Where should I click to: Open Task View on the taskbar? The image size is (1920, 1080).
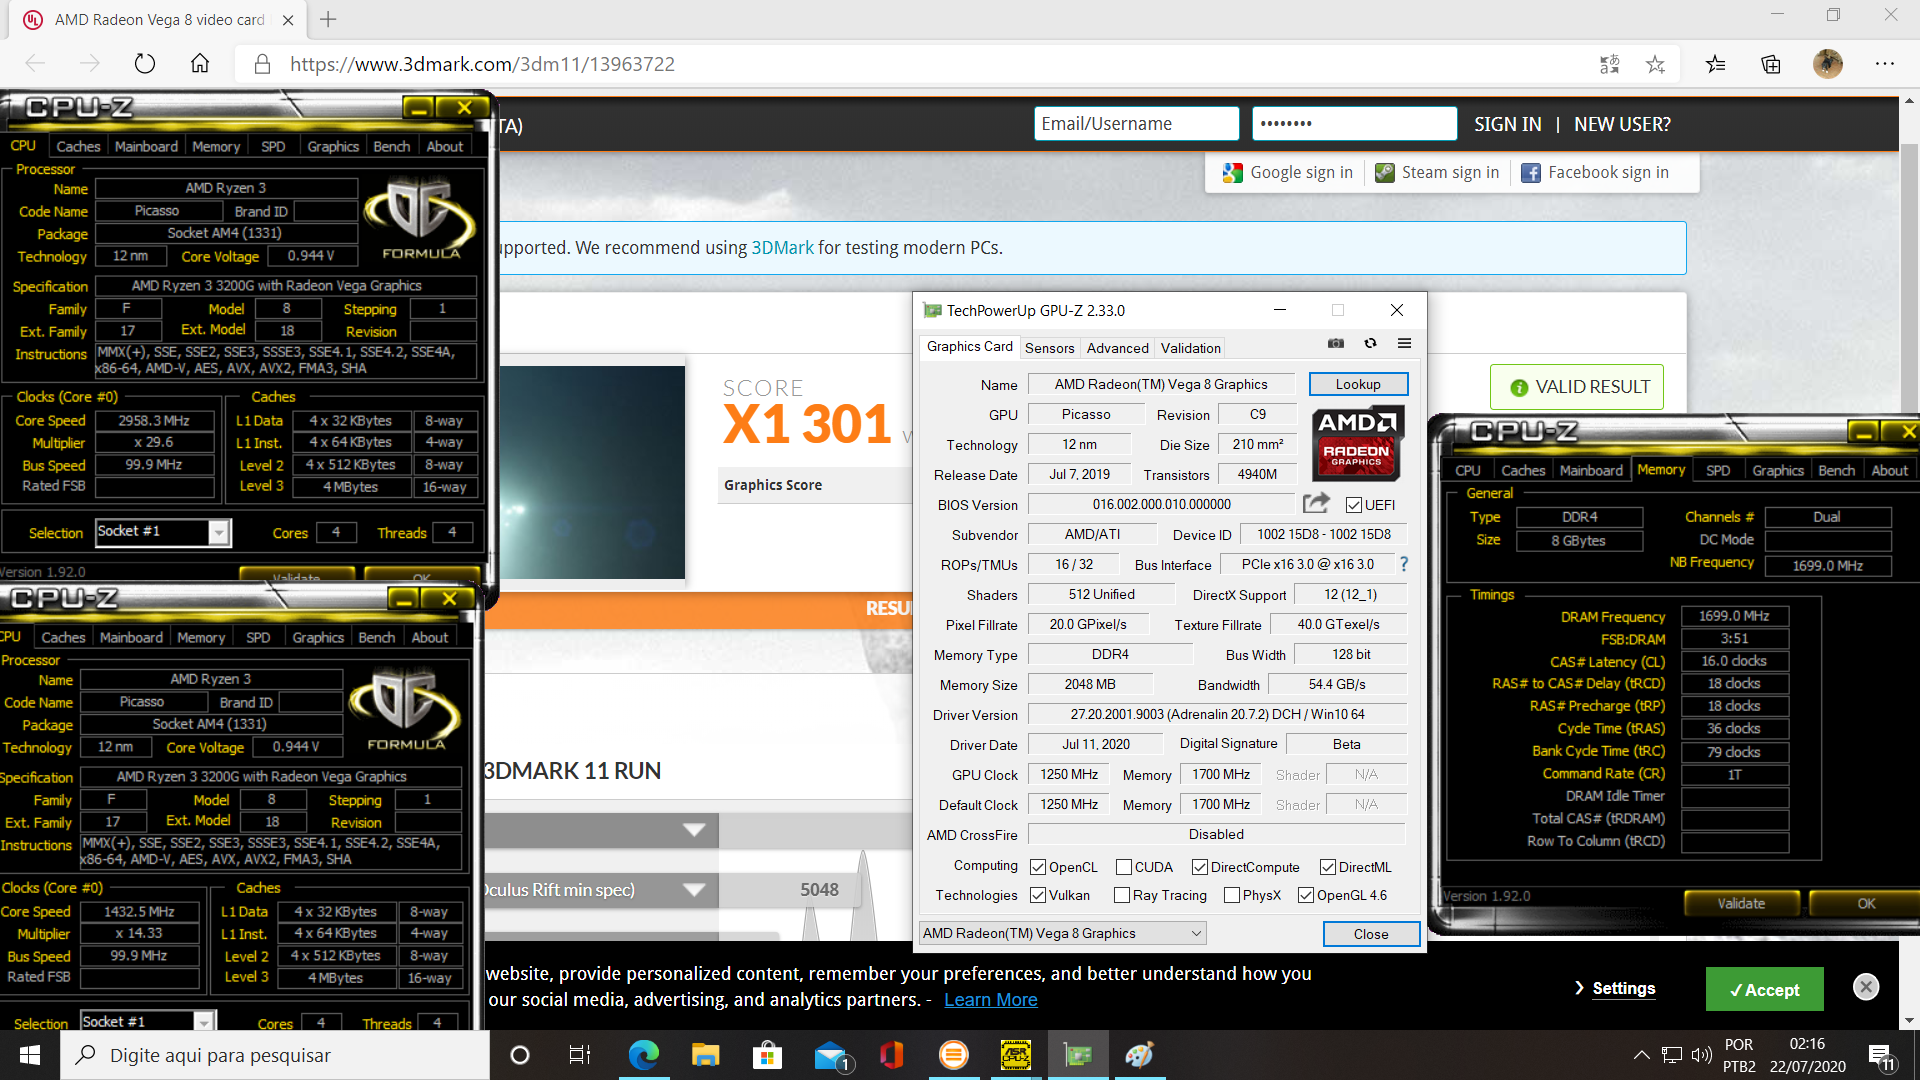[580, 1055]
